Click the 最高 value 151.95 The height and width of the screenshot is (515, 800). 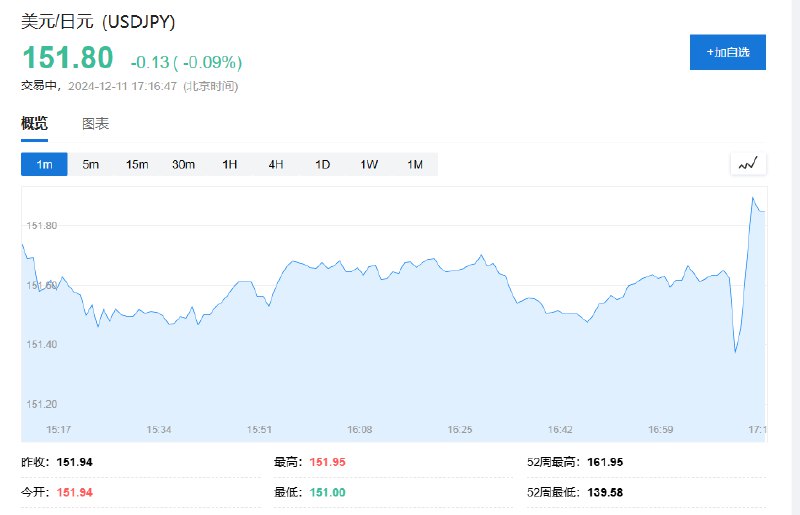coord(327,462)
